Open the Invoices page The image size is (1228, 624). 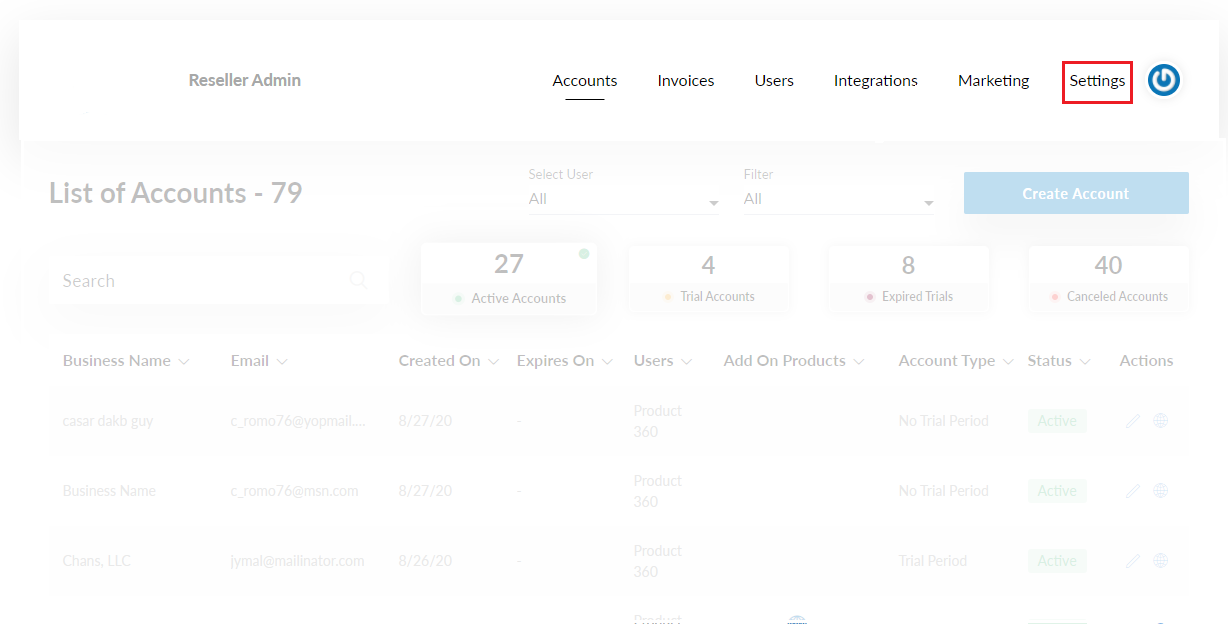point(686,81)
